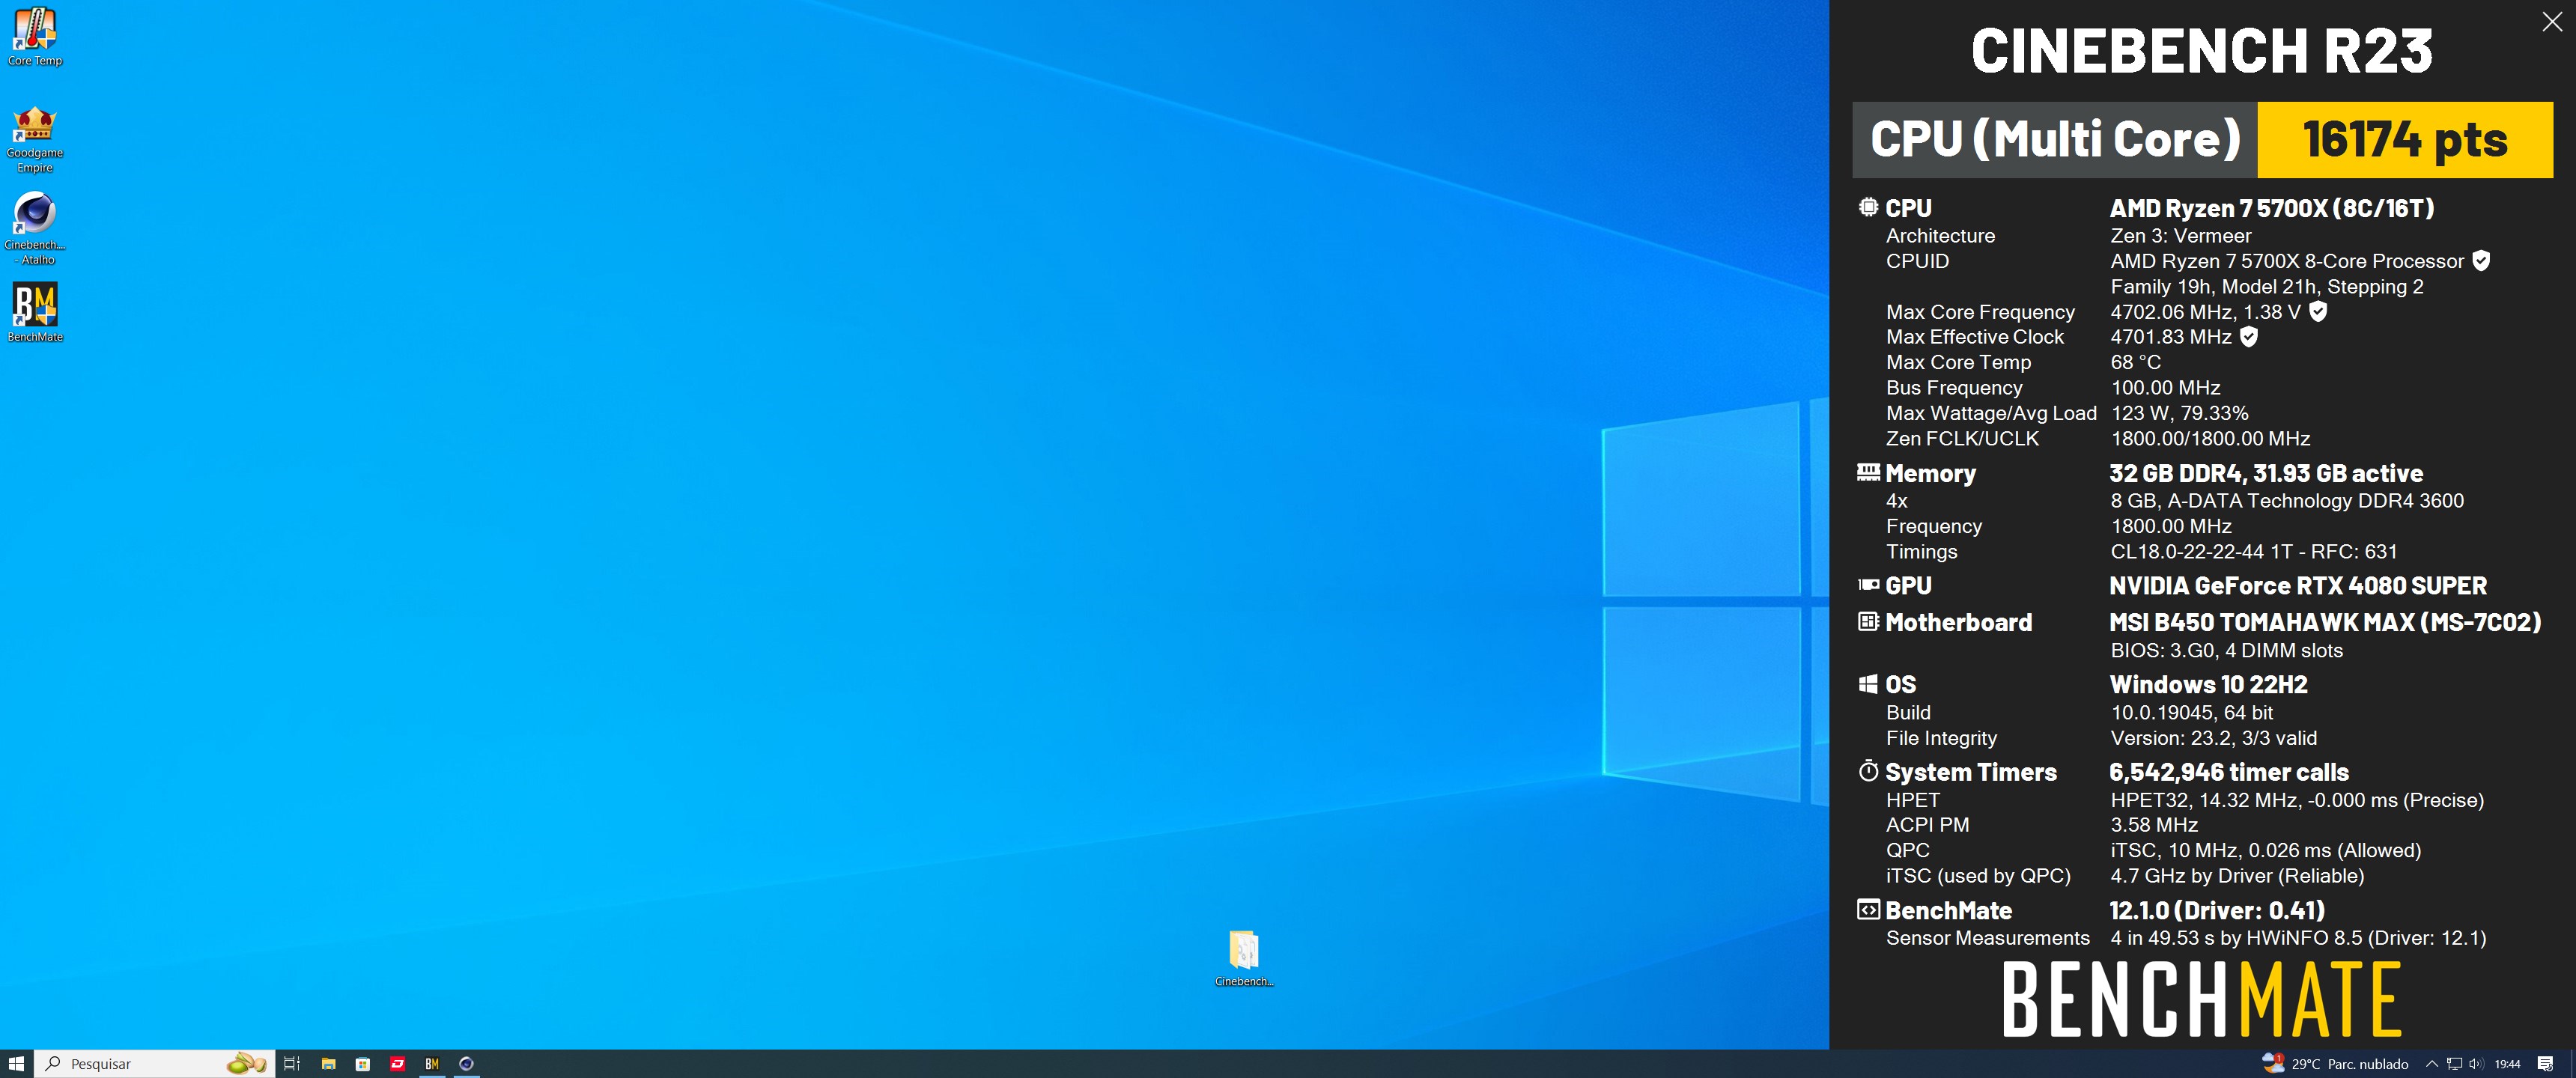Click the 1800.00/1800.00 MHz FCLK value
2576x1078 pixels.
point(2211,438)
